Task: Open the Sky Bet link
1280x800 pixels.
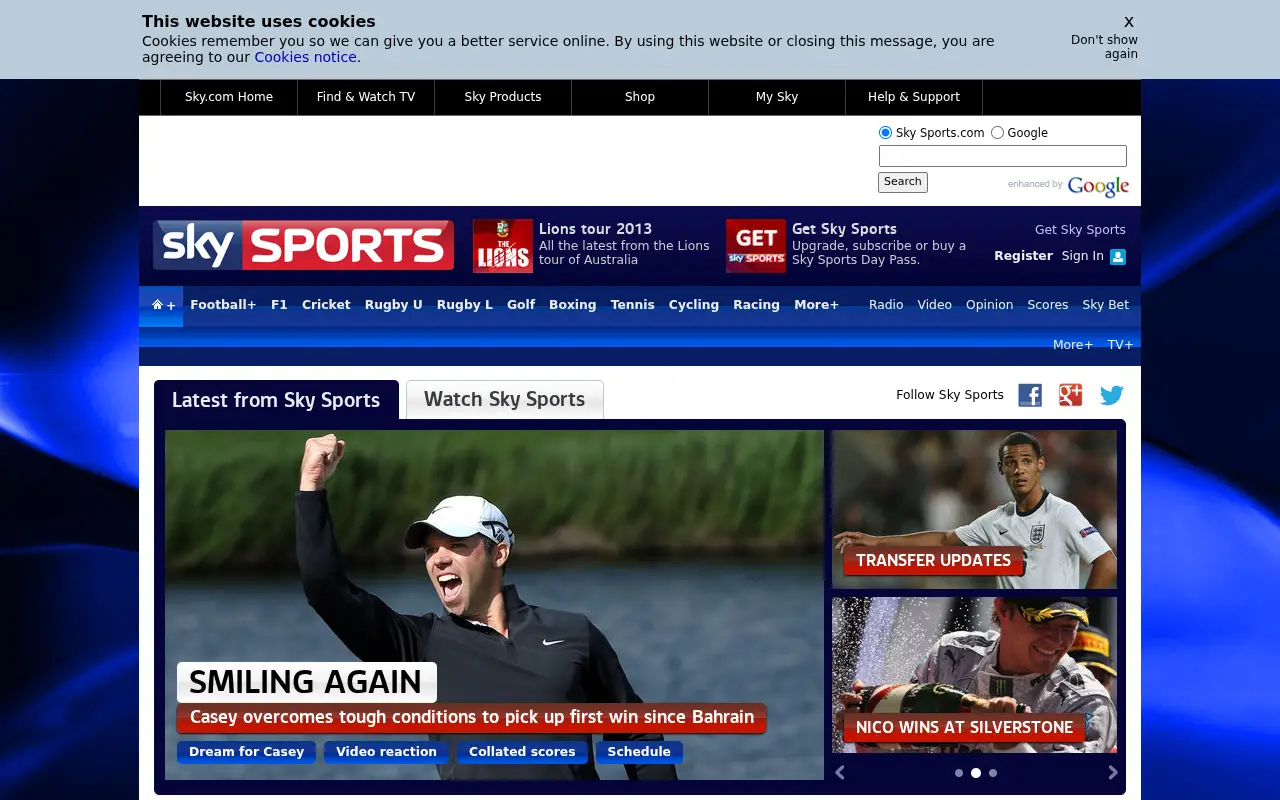Action: tap(1106, 305)
